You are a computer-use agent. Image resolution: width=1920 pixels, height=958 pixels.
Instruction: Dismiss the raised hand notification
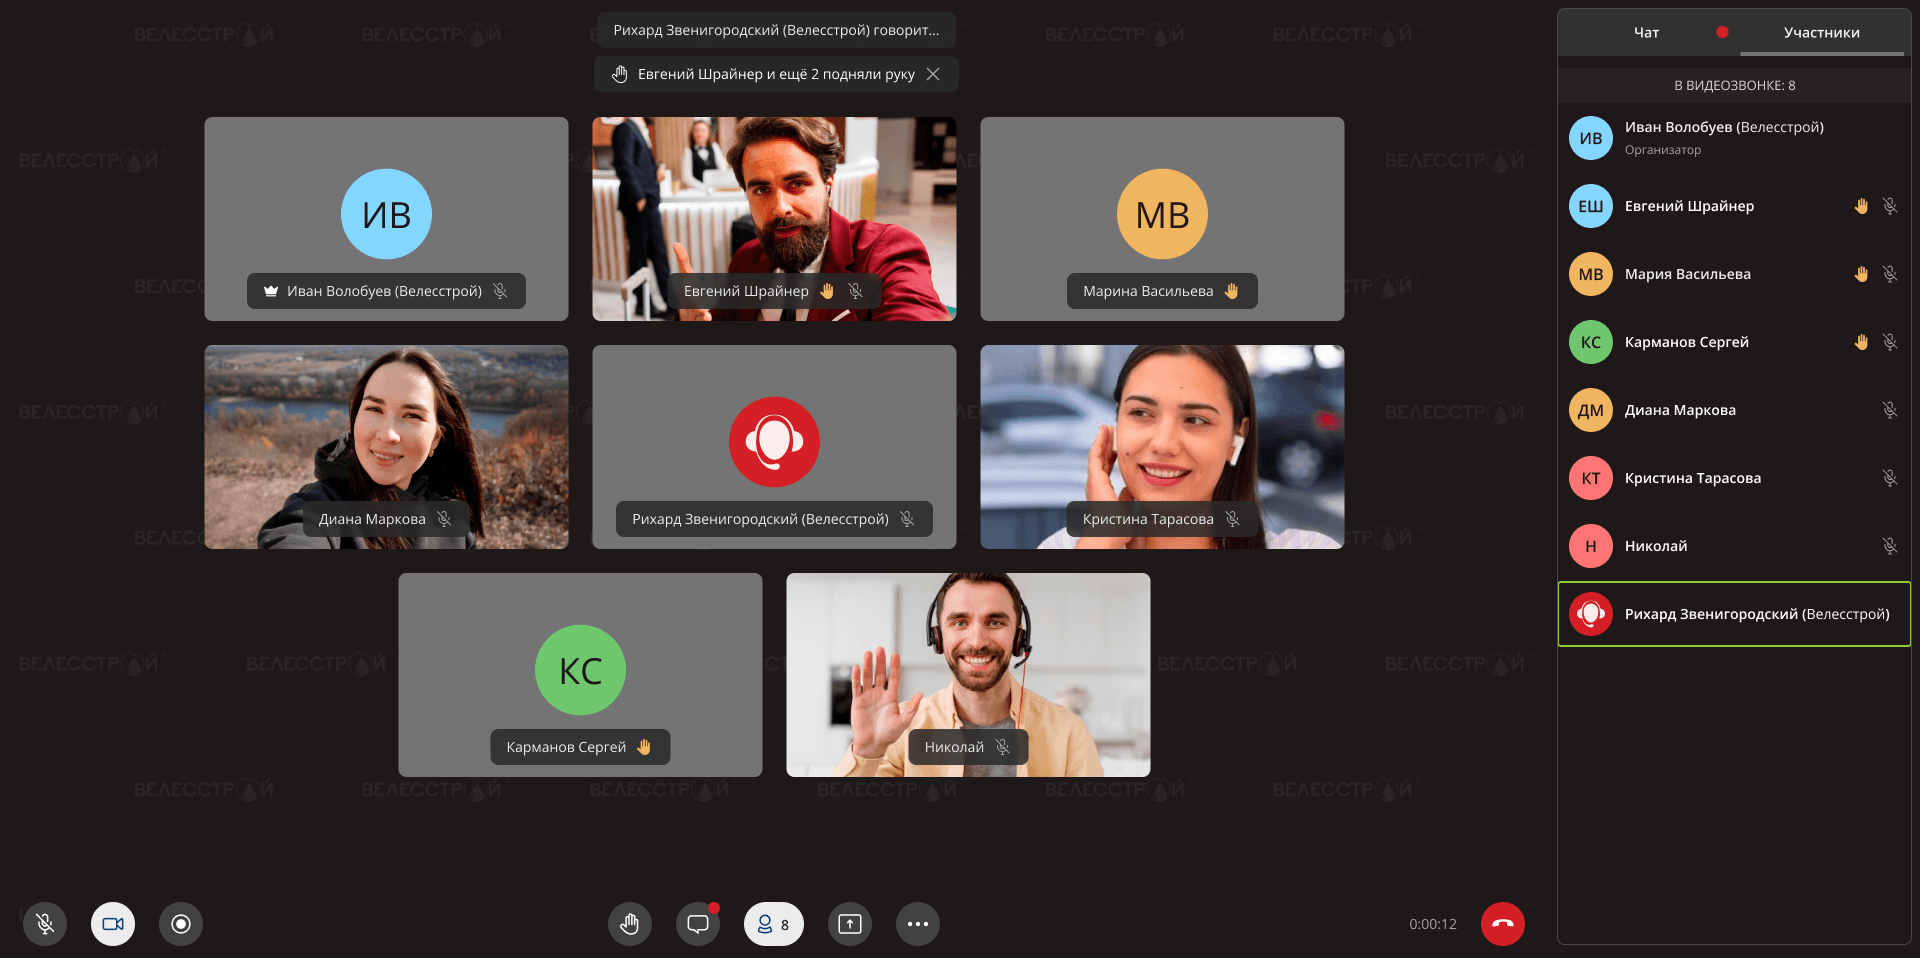coord(933,74)
